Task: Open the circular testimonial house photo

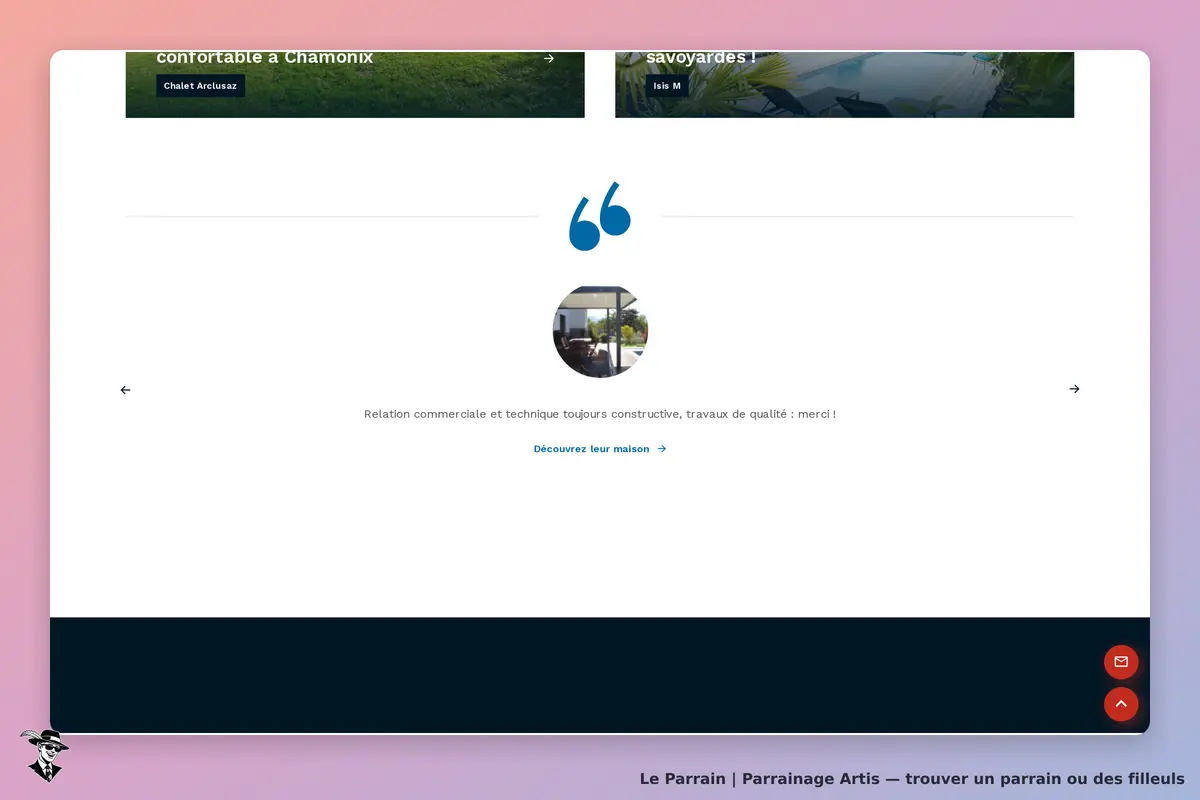Action: click(x=600, y=331)
